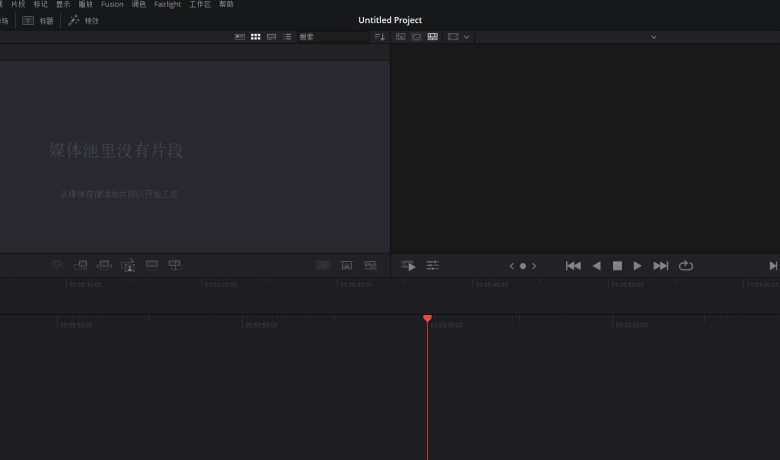Click the Place on Top icon
Screen dimensions: 780x460
(152, 266)
